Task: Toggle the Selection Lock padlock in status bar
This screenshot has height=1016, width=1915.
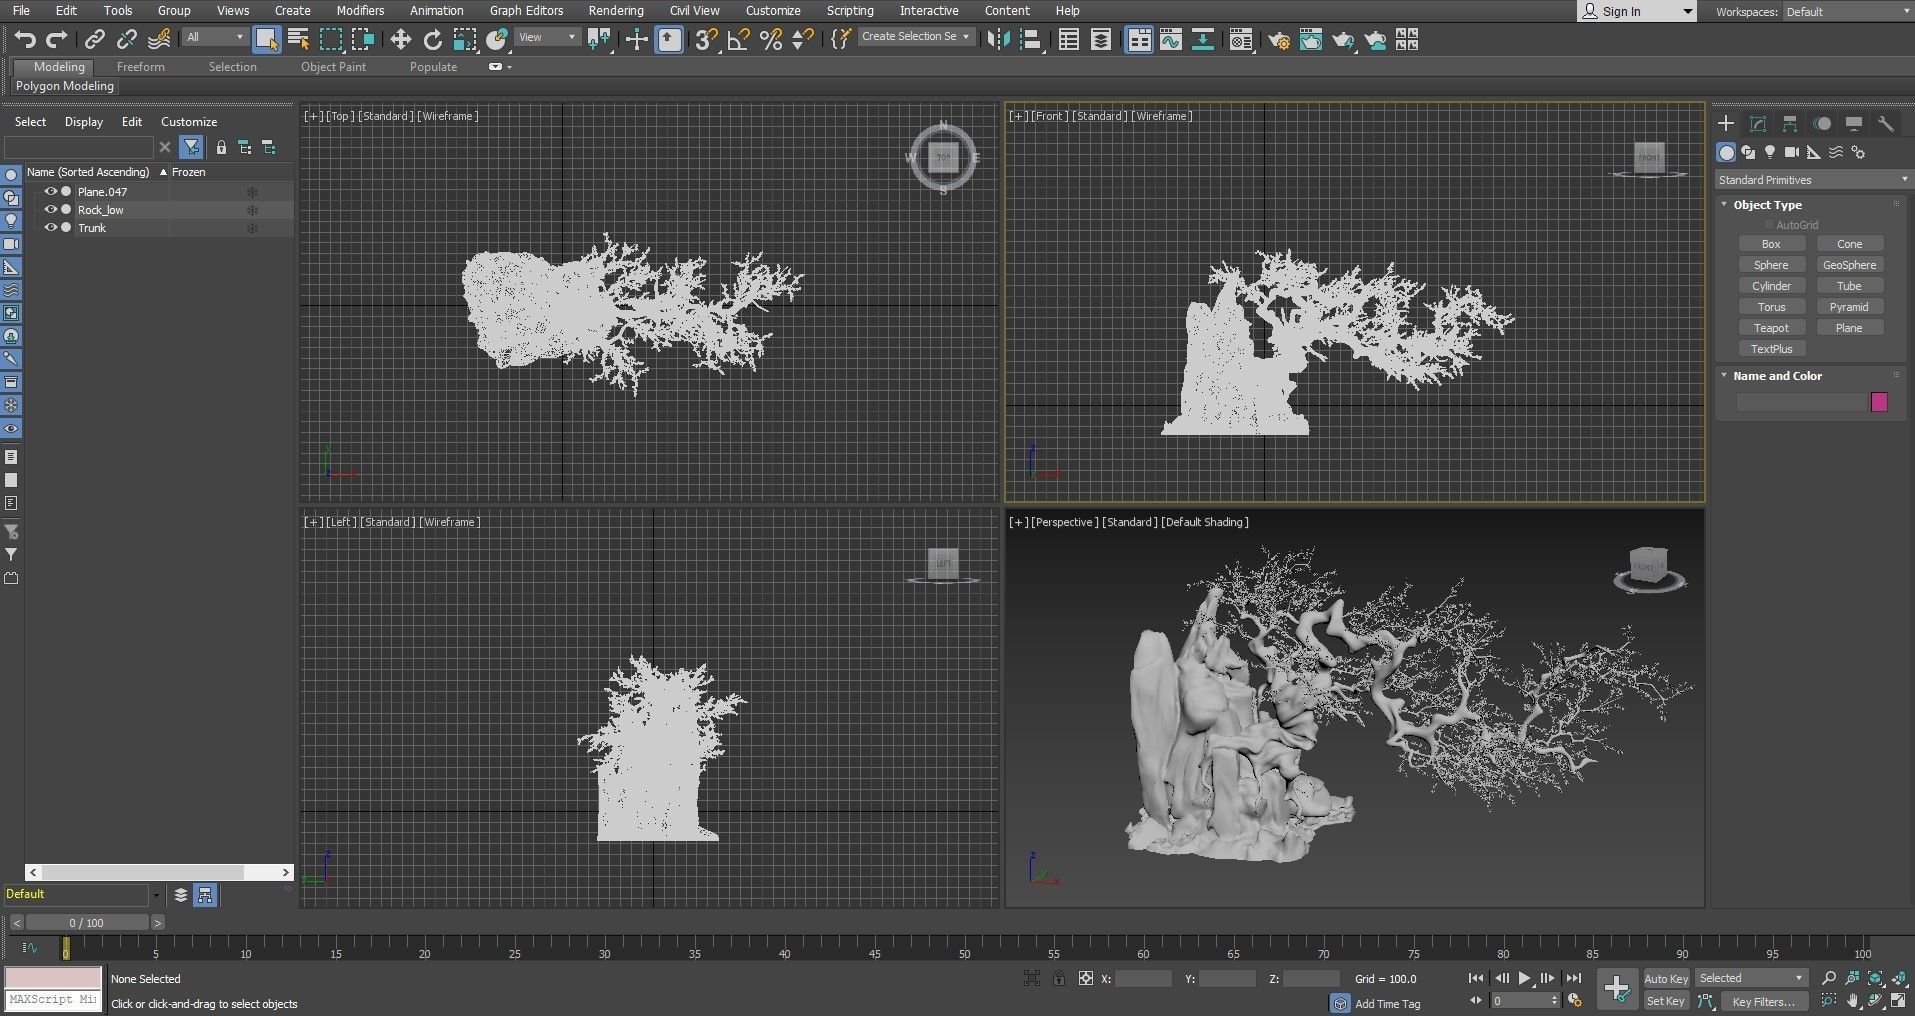Action: pos(1059,979)
